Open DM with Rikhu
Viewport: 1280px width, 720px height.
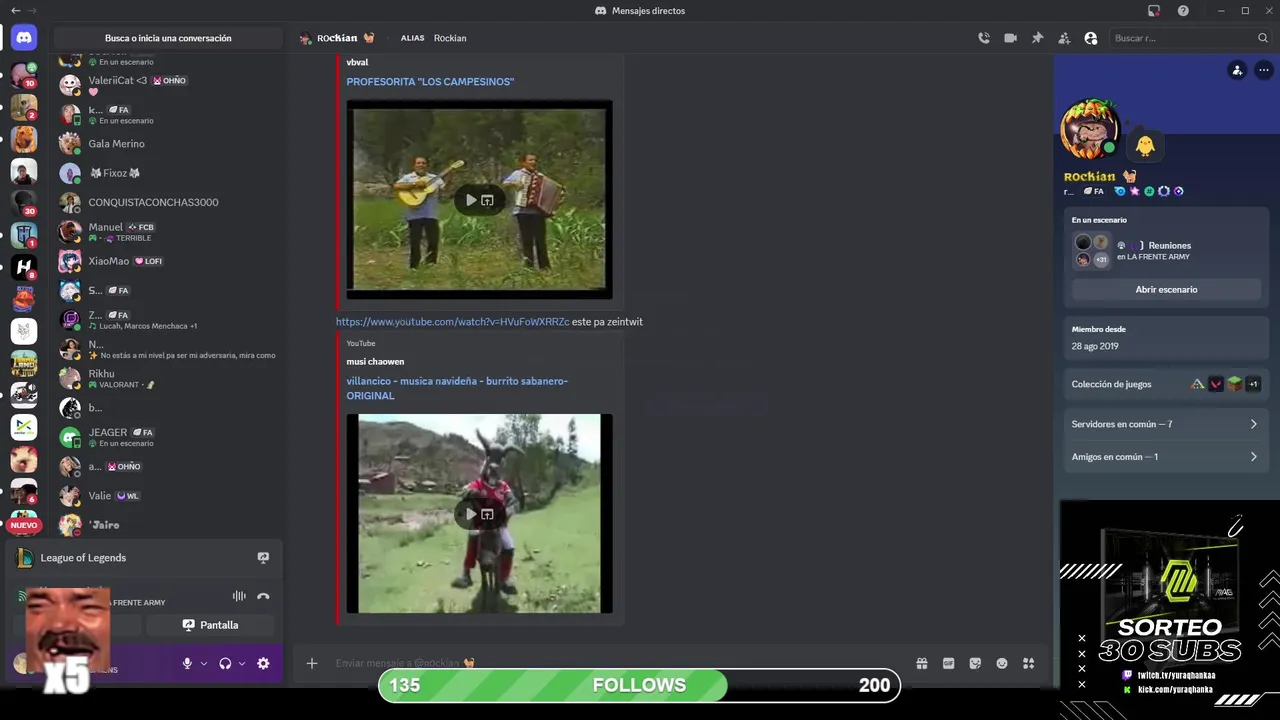click(168, 378)
